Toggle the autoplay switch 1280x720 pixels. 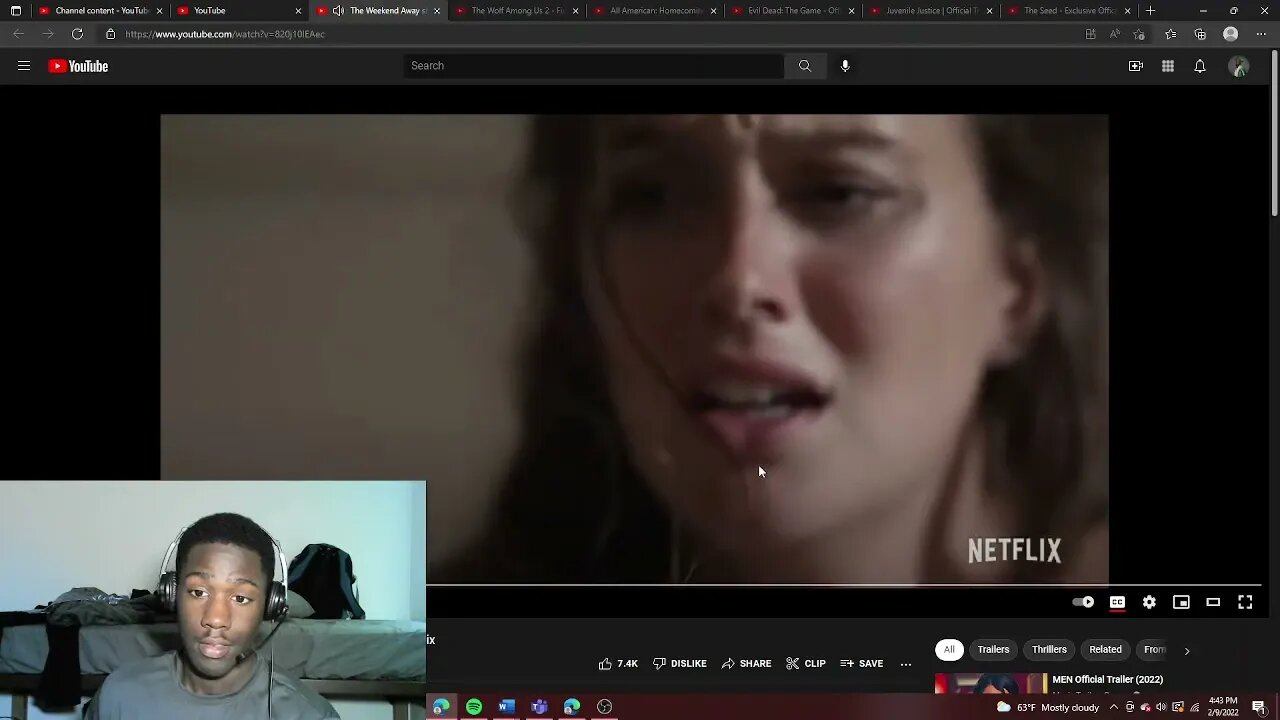(1083, 602)
